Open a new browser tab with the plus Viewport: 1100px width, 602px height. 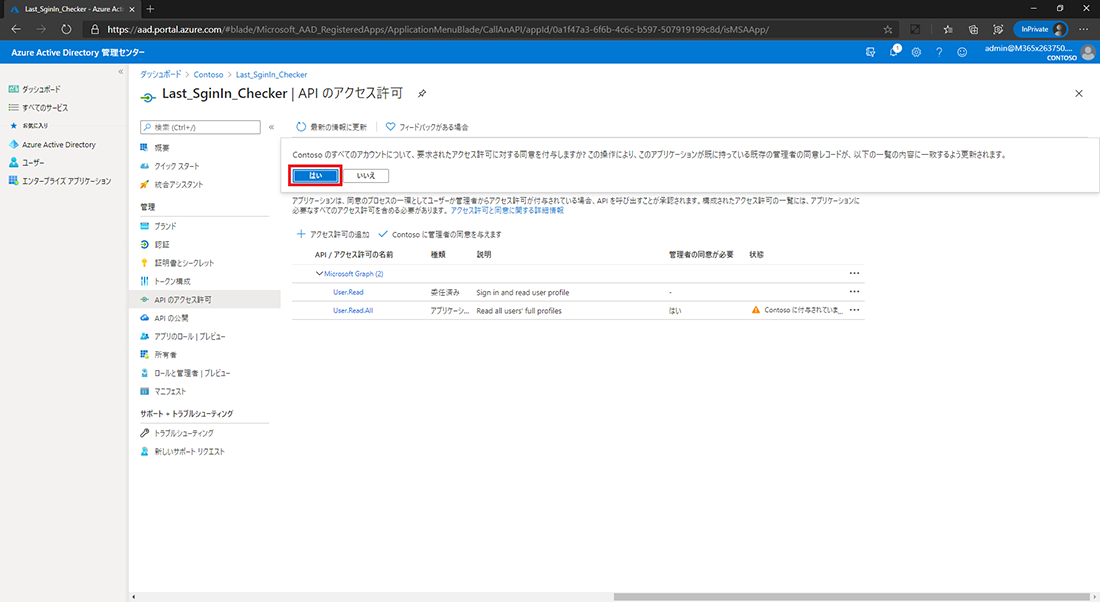click(150, 9)
